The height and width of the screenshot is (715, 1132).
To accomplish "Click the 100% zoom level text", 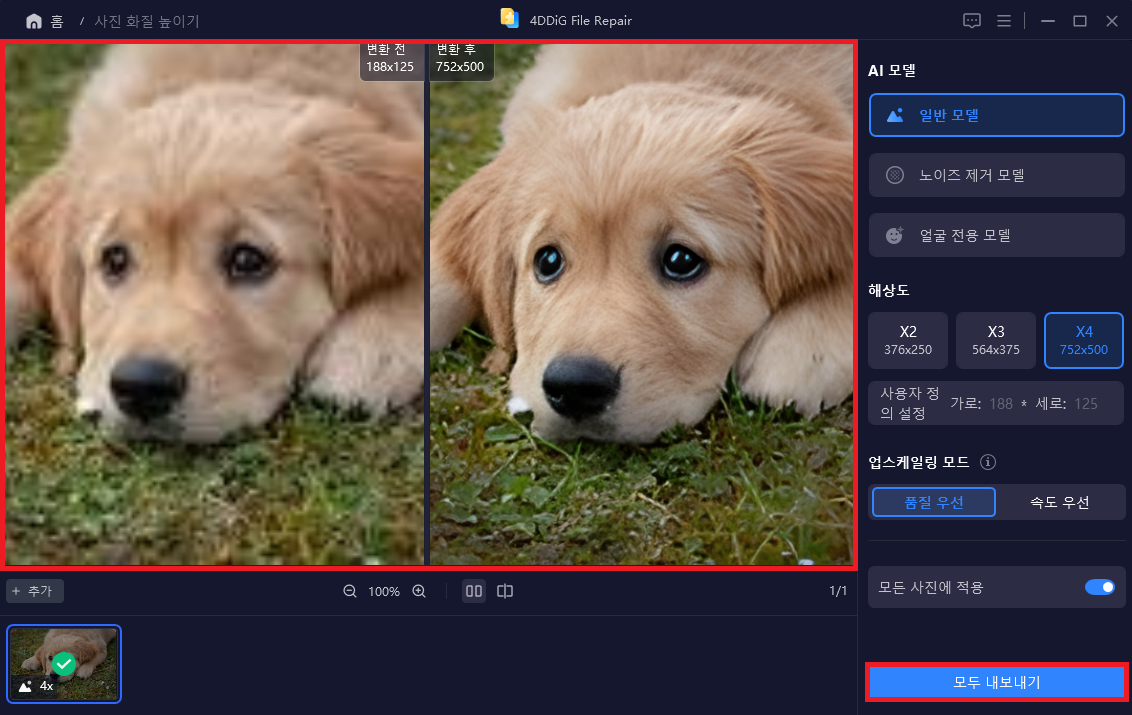I will (x=384, y=592).
